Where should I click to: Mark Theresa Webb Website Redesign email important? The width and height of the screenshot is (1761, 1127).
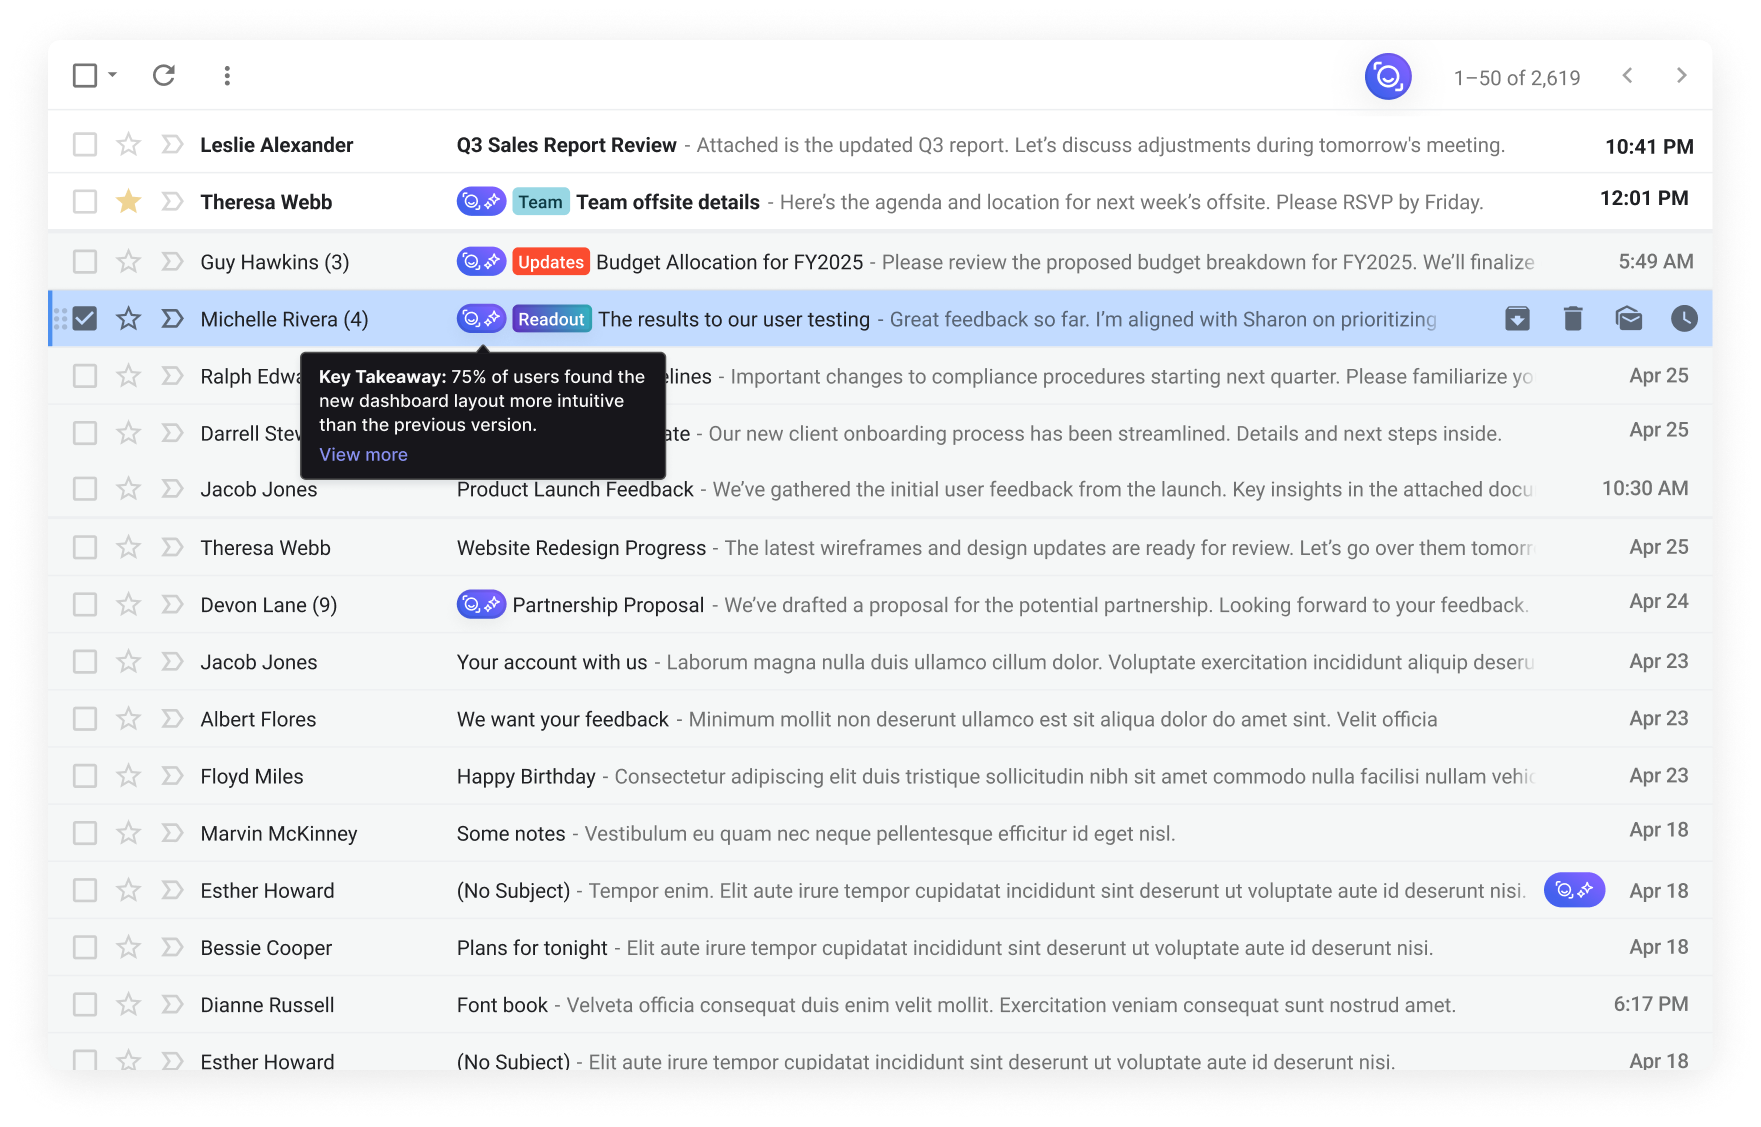pos(172,547)
